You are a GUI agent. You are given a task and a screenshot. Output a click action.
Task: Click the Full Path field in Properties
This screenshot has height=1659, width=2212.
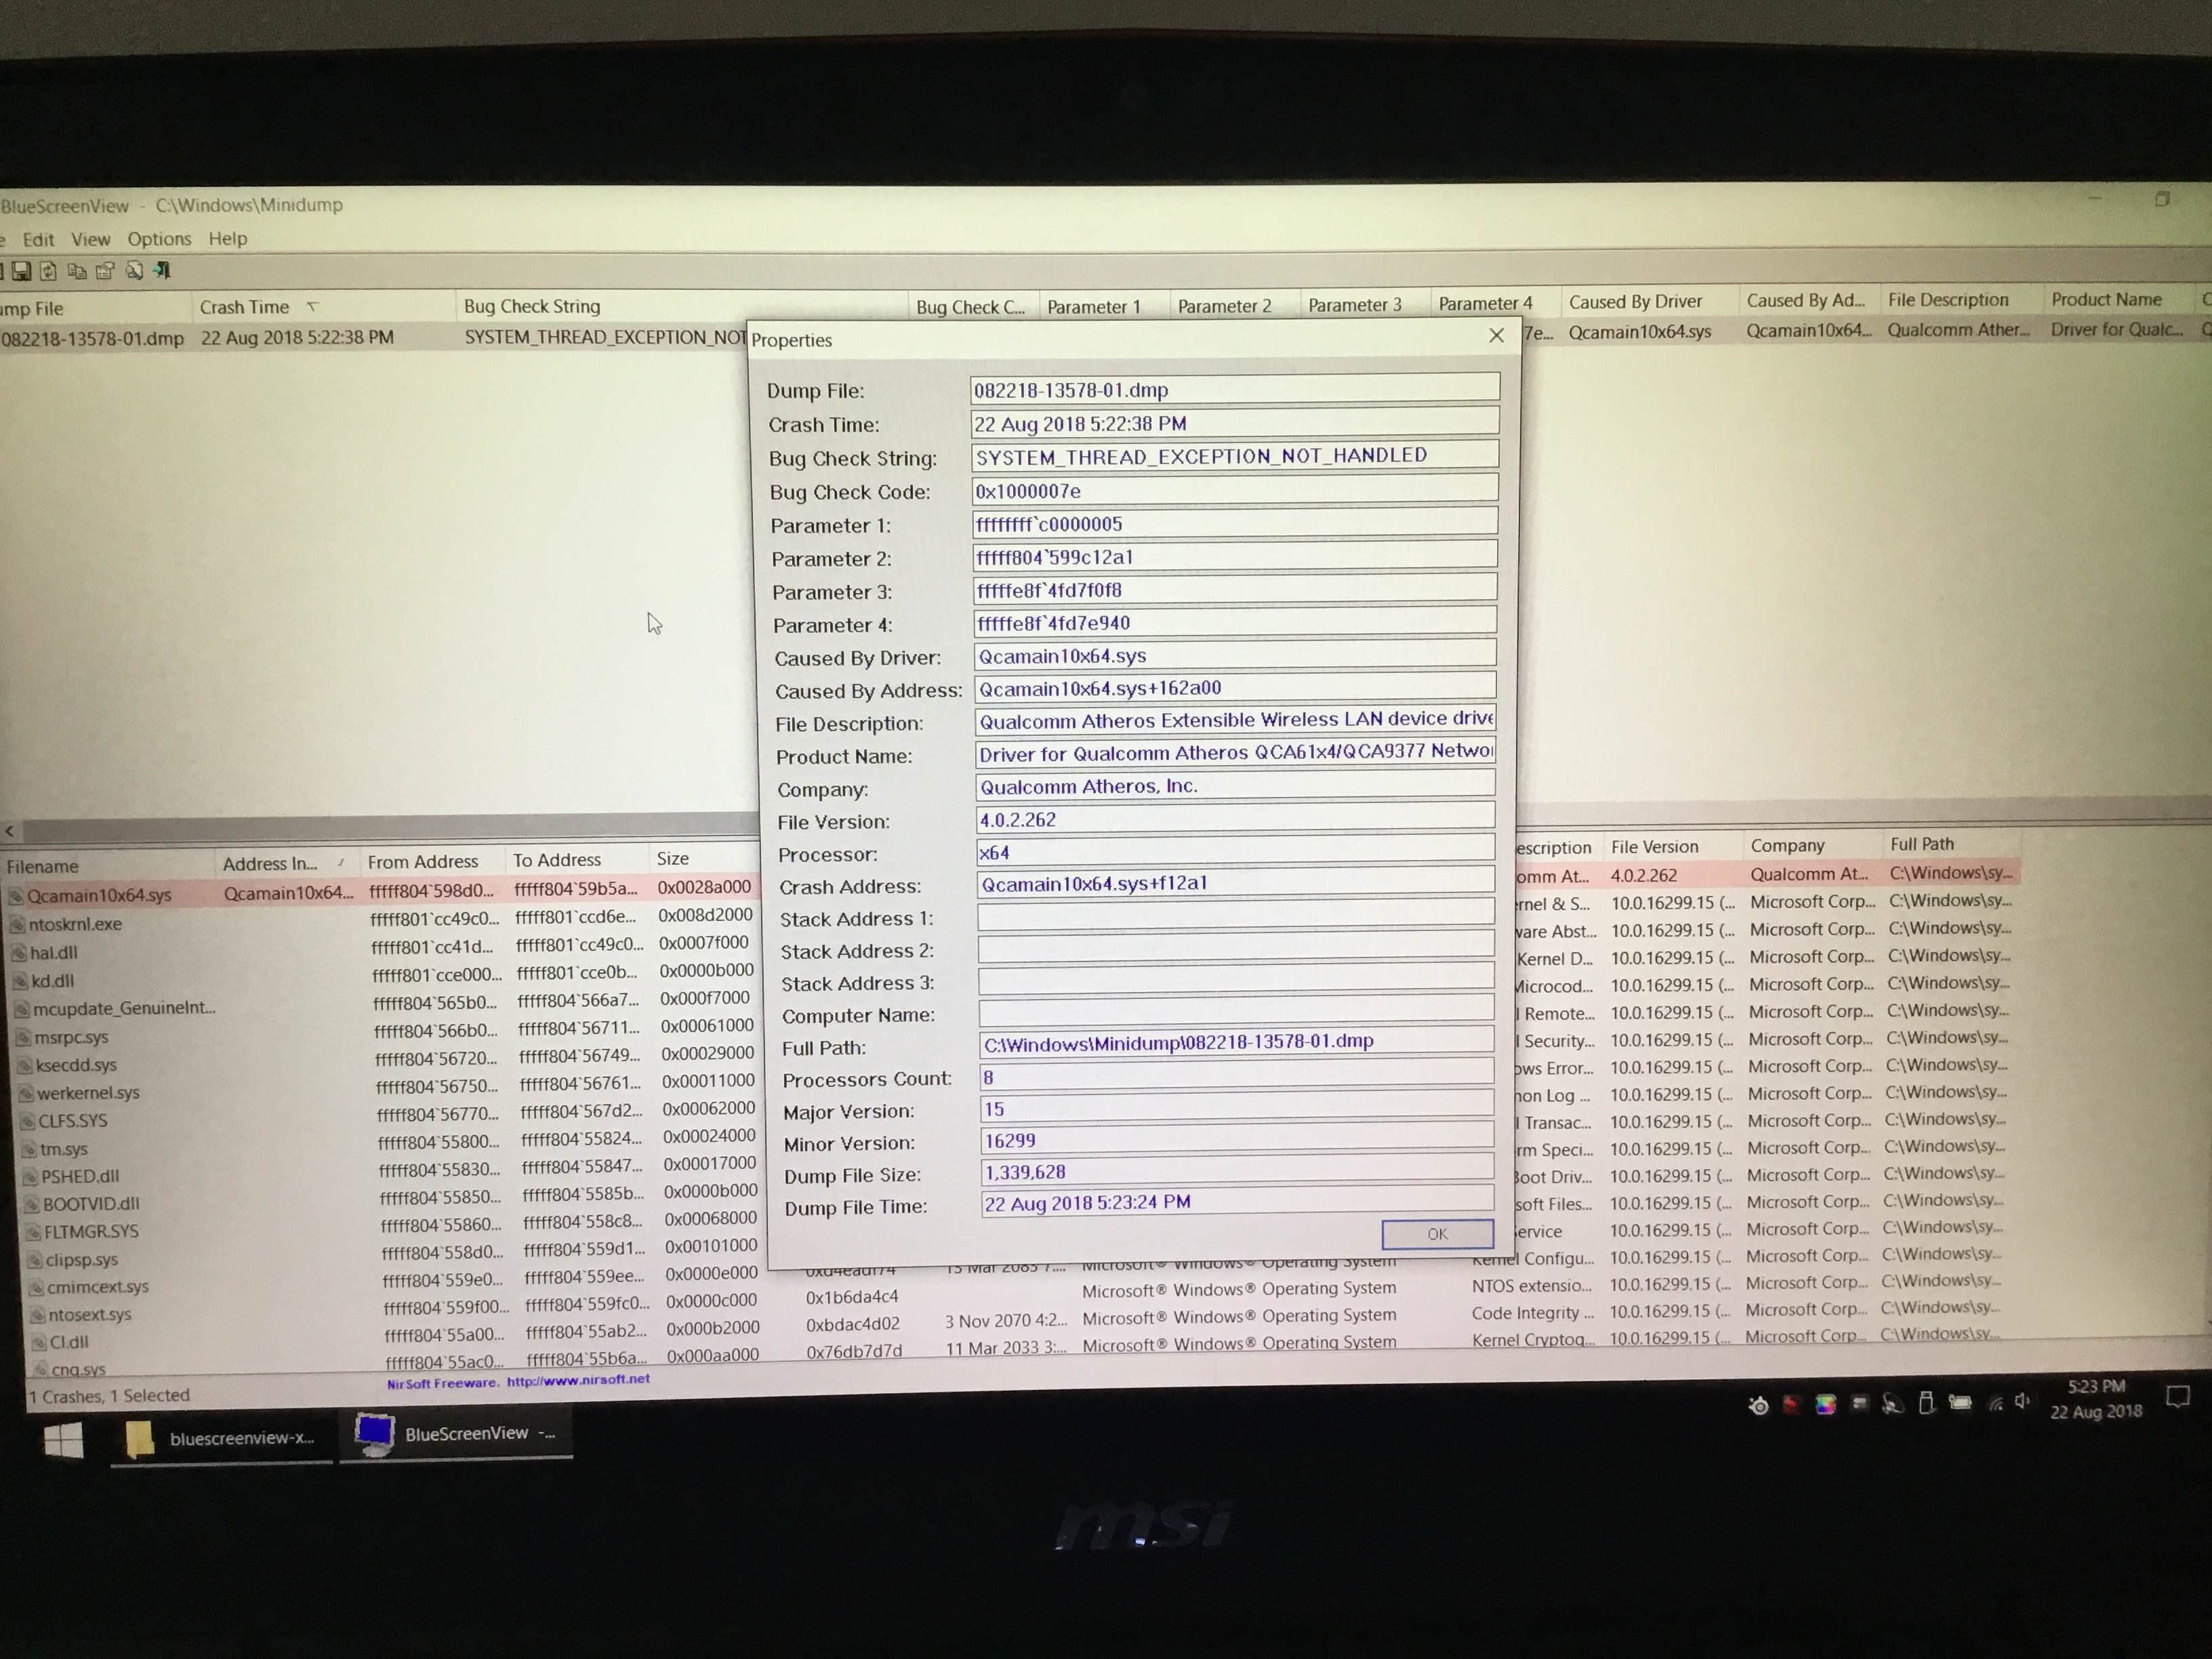[1236, 1041]
